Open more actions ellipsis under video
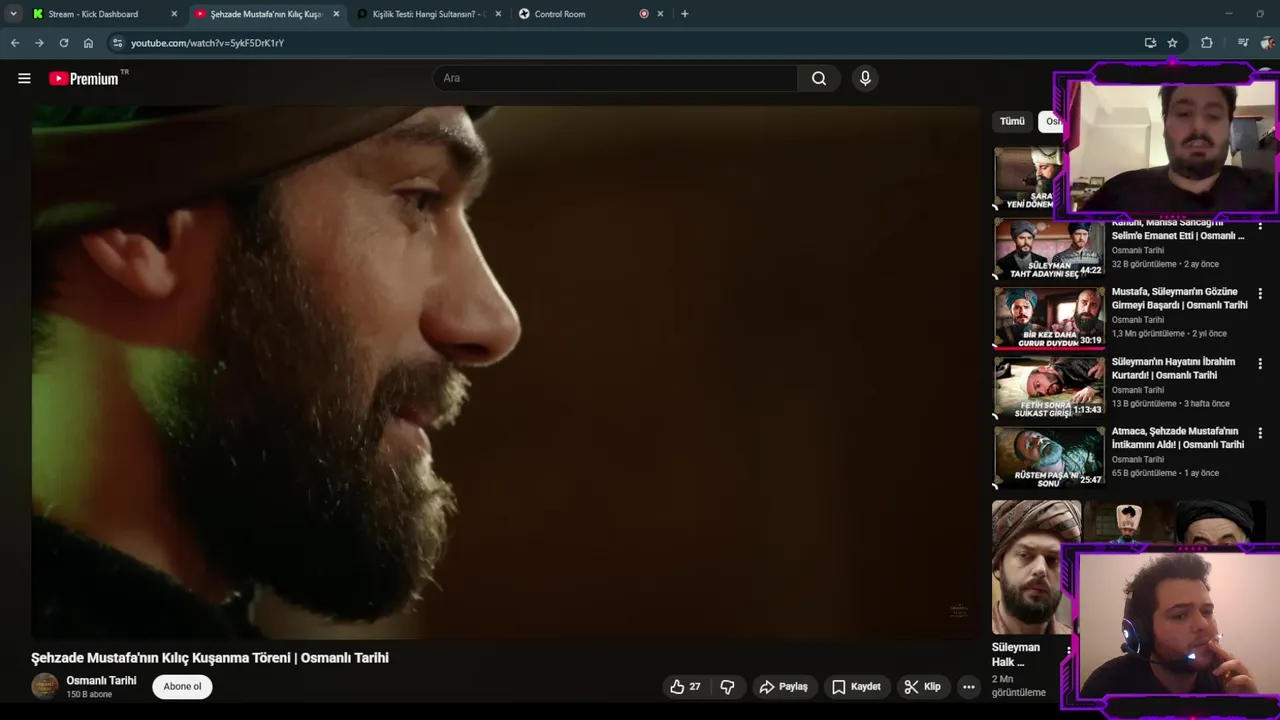 968,686
